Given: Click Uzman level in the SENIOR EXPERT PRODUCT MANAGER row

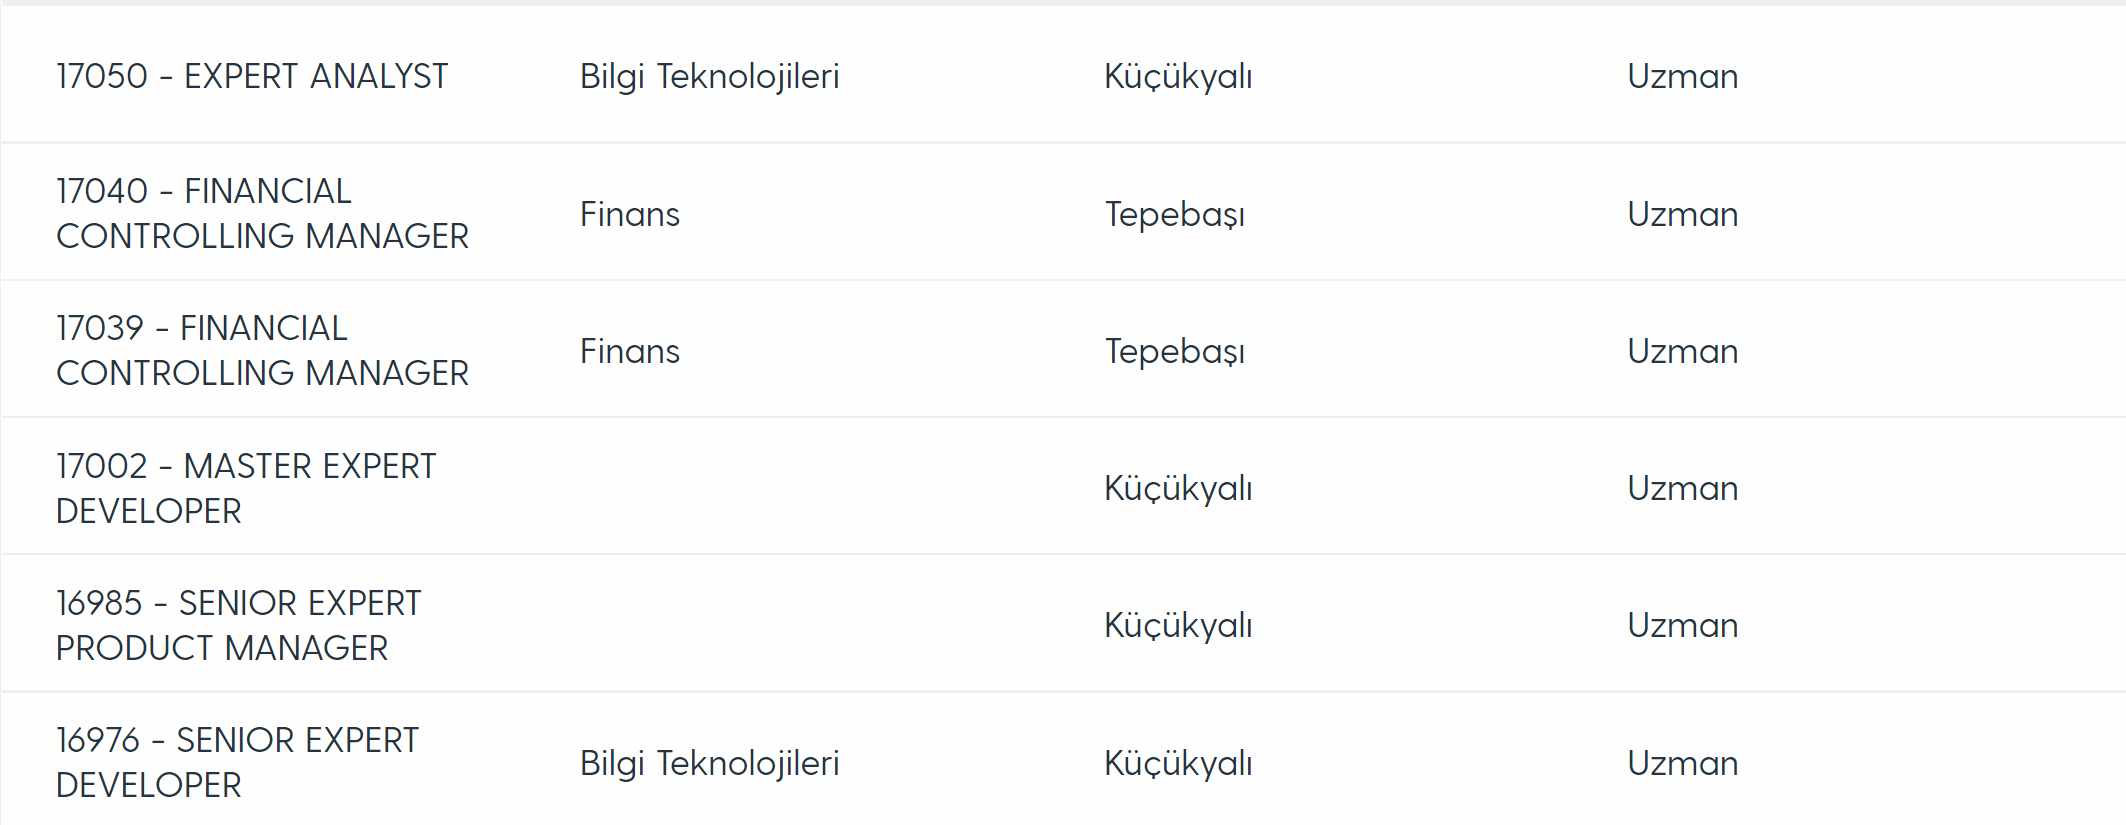Looking at the screenshot, I should tap(1683, 625).
